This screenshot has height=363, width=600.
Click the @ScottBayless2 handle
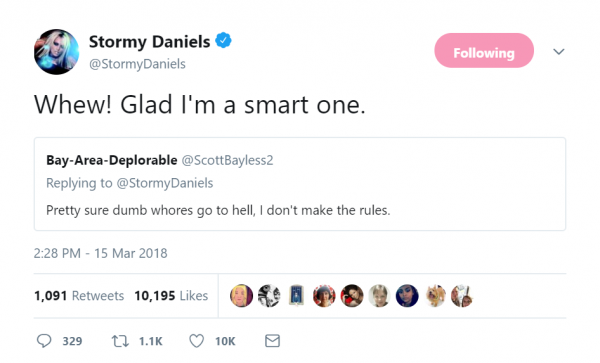pos(228,160)
